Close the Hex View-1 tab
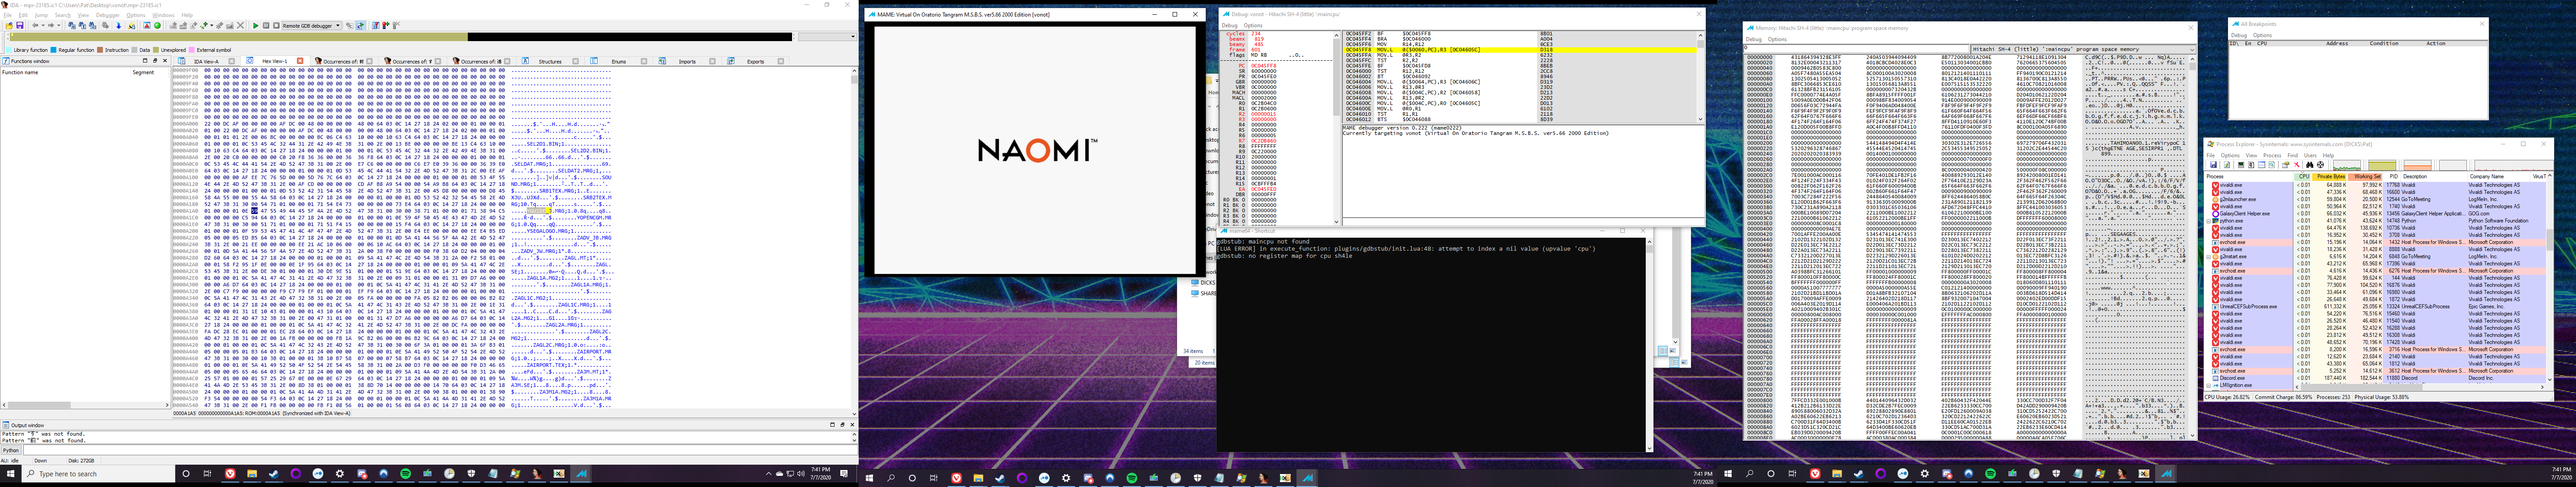The height and width of the screenshot is (487, 2576). (x=300, y=61)
